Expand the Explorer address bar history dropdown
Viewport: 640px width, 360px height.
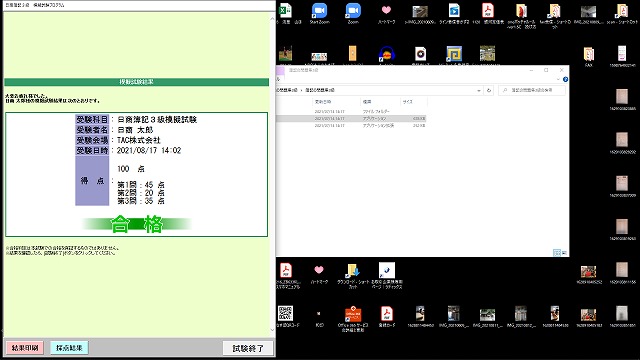point(479,90)
